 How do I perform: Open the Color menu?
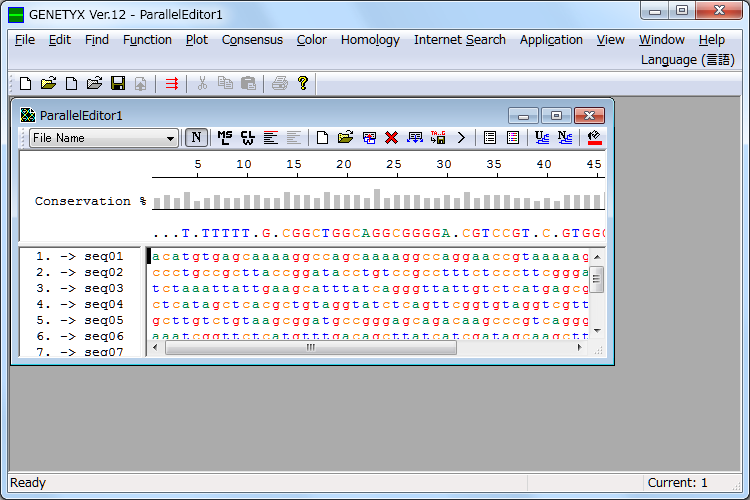tap(312, 40)
